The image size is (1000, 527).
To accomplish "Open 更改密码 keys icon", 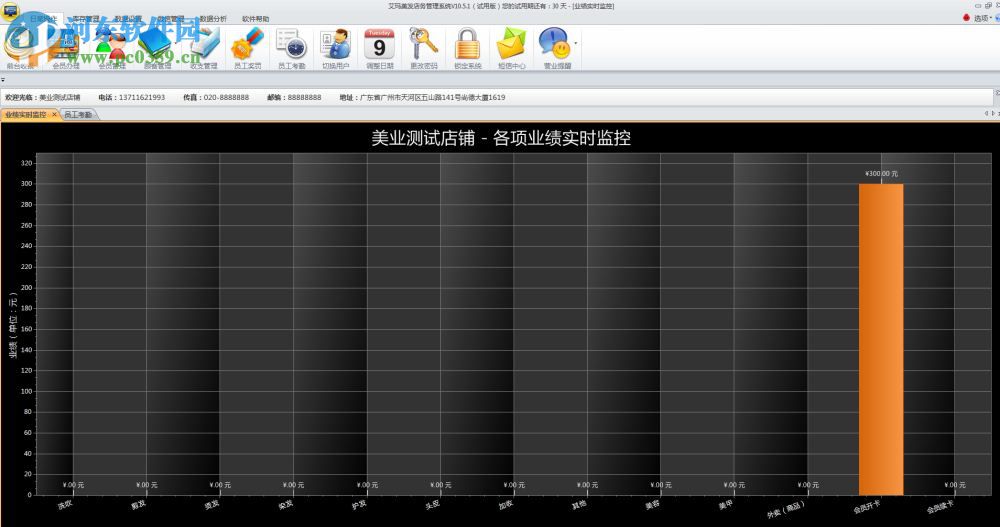I will (423, 48).
